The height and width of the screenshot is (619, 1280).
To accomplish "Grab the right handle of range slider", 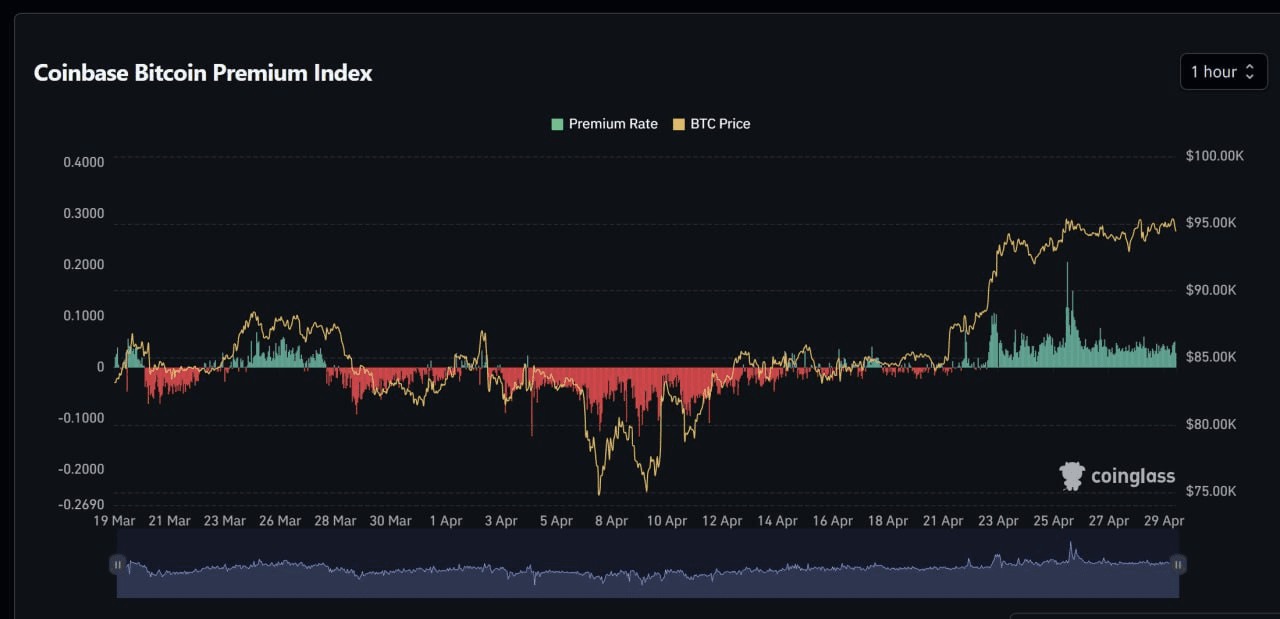I will coord(1177,565).
